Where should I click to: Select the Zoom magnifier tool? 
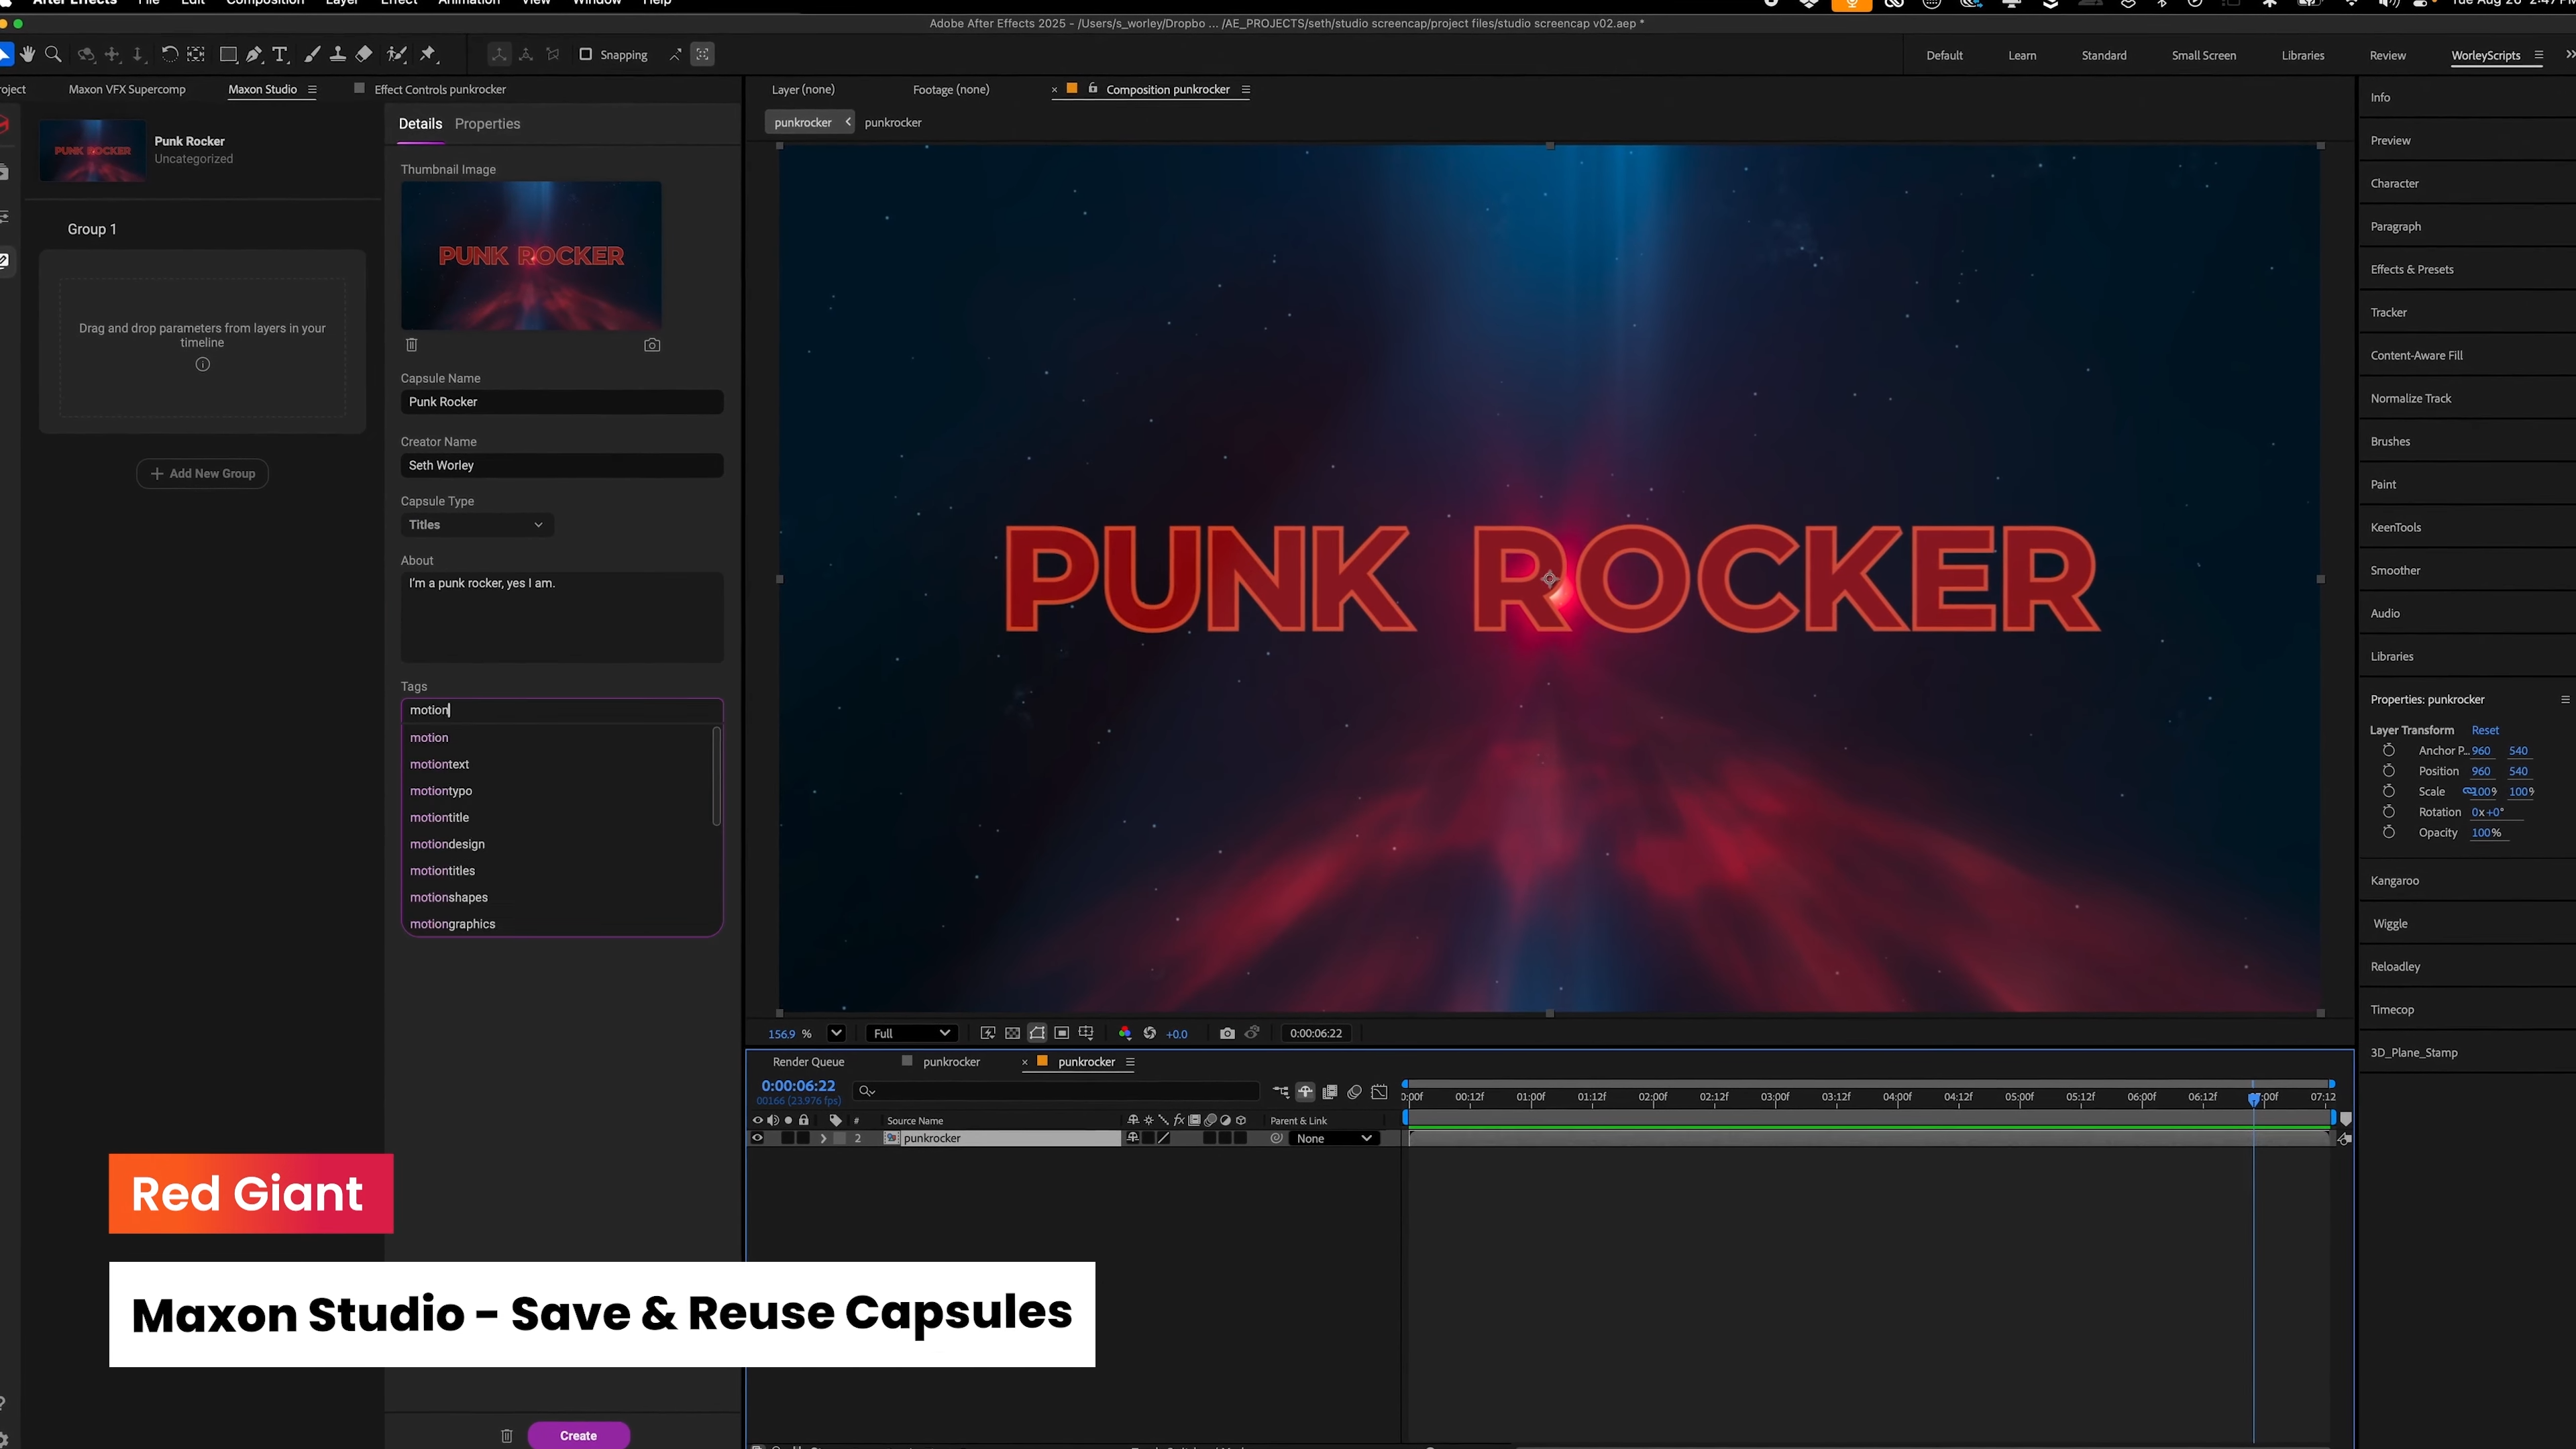(54, 54)
